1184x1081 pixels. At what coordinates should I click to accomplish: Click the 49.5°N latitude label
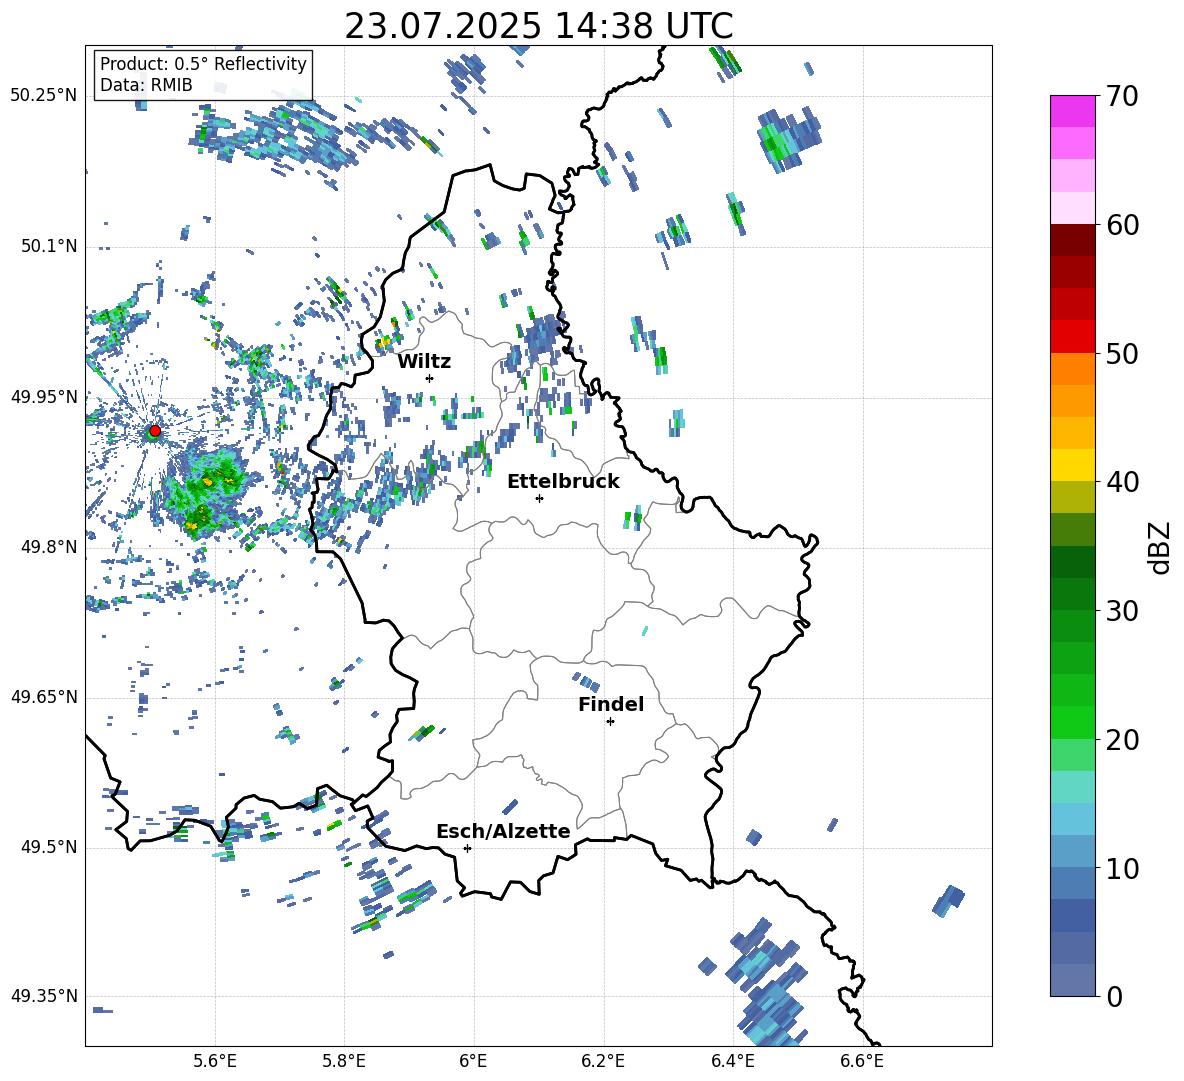49,847
